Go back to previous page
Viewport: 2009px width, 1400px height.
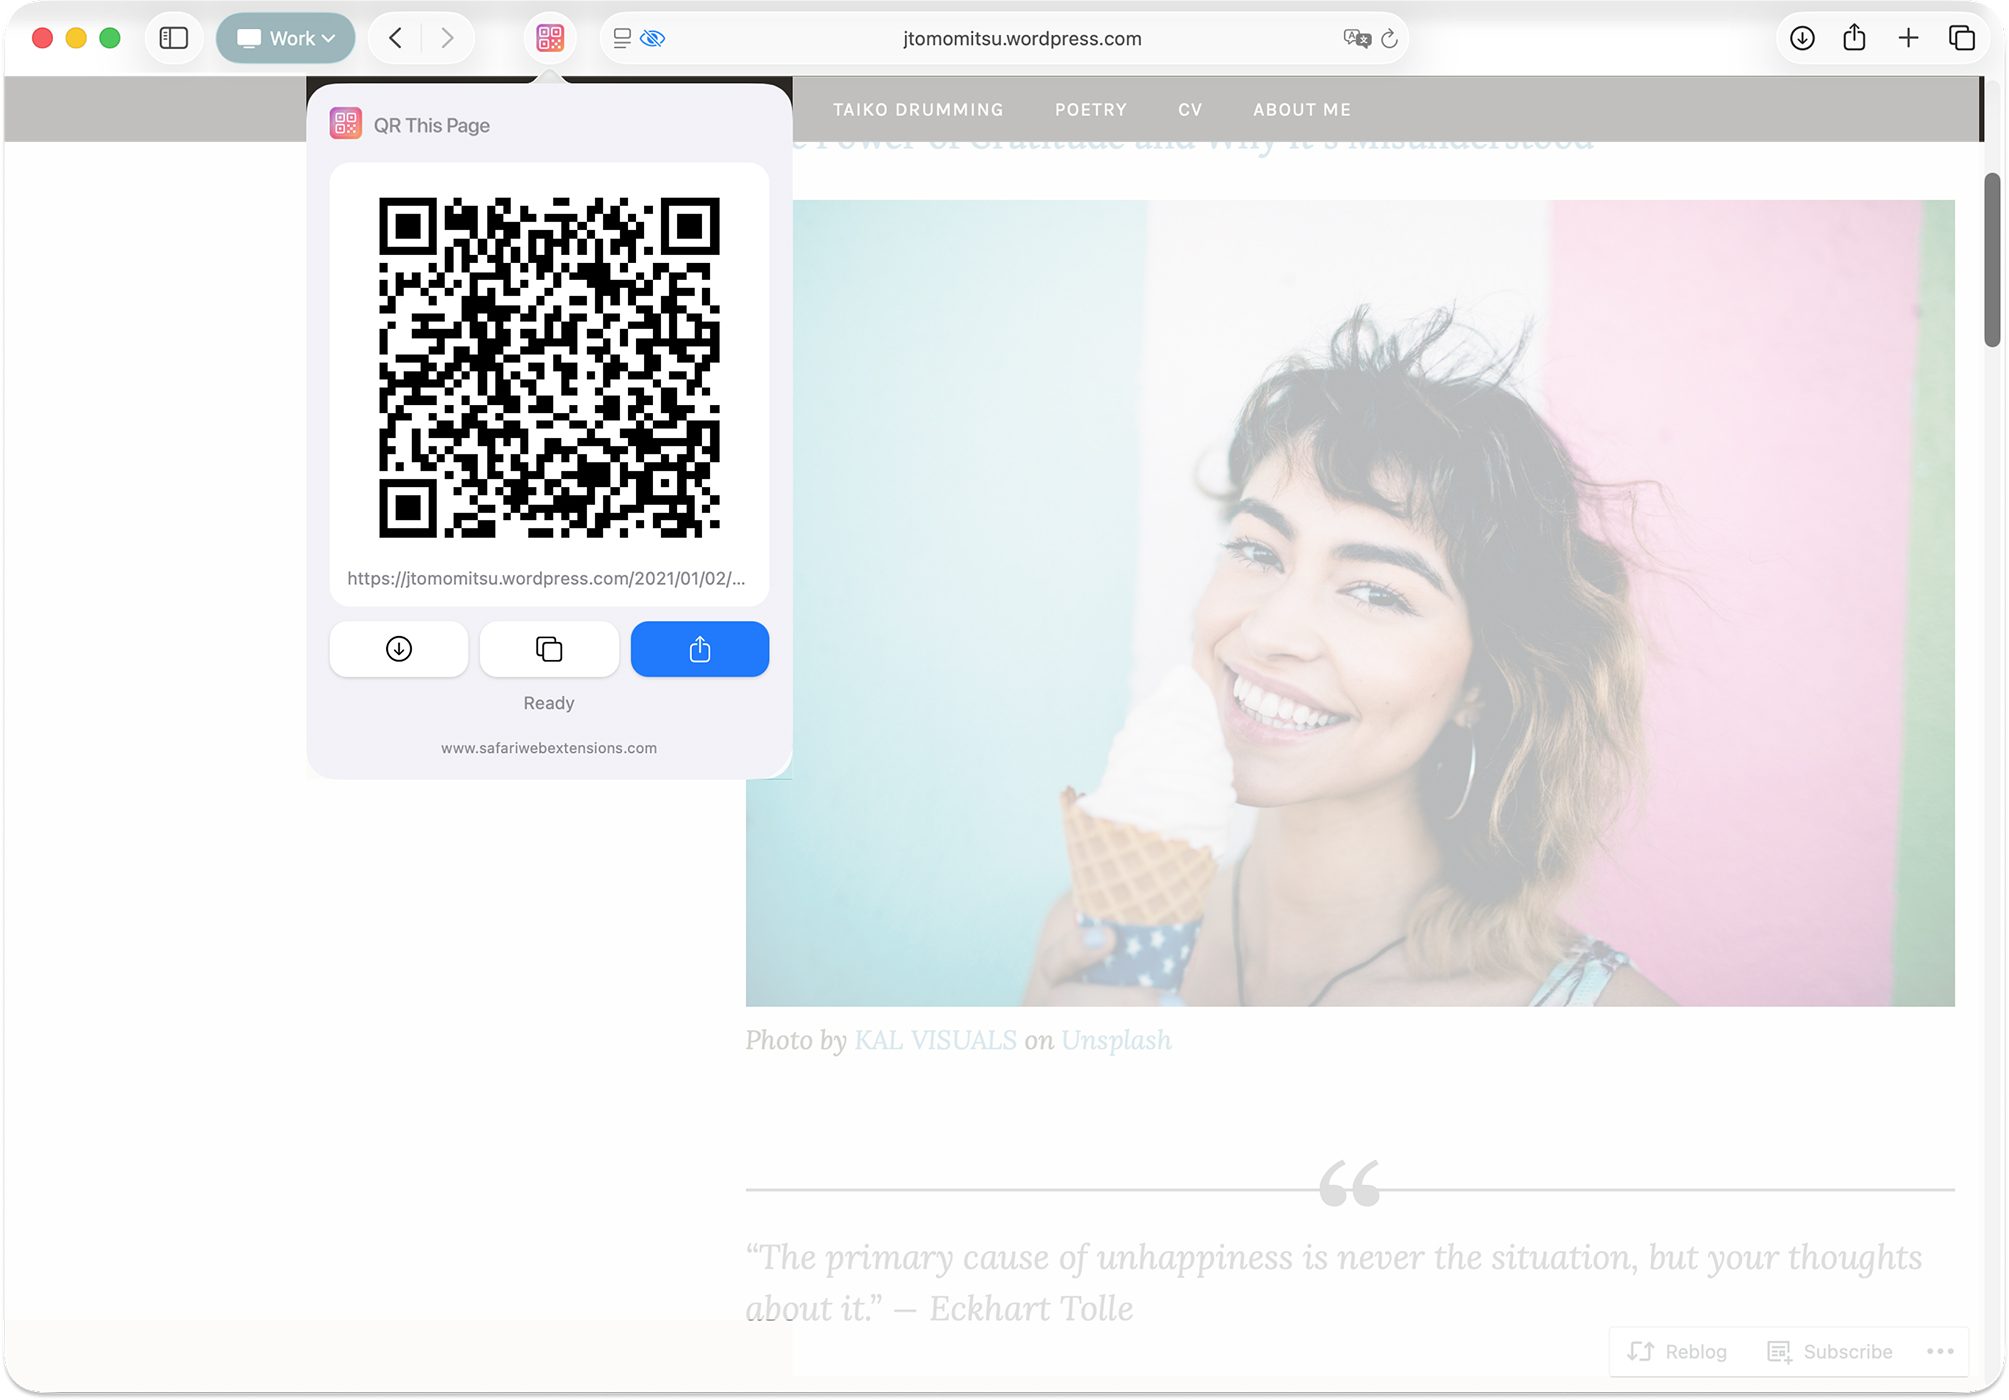(396, 38)
